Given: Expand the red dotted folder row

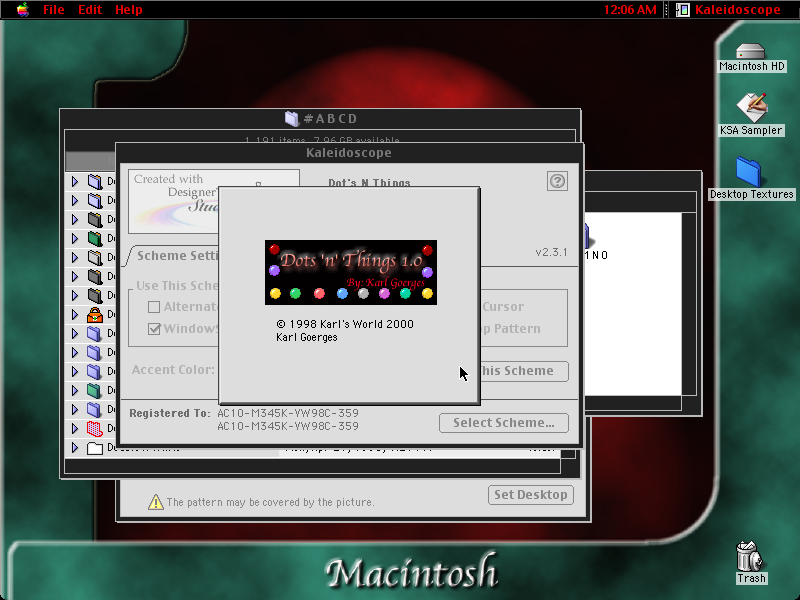Looking at the screenshot, I should pyautogui.click(x=75, y=429).
